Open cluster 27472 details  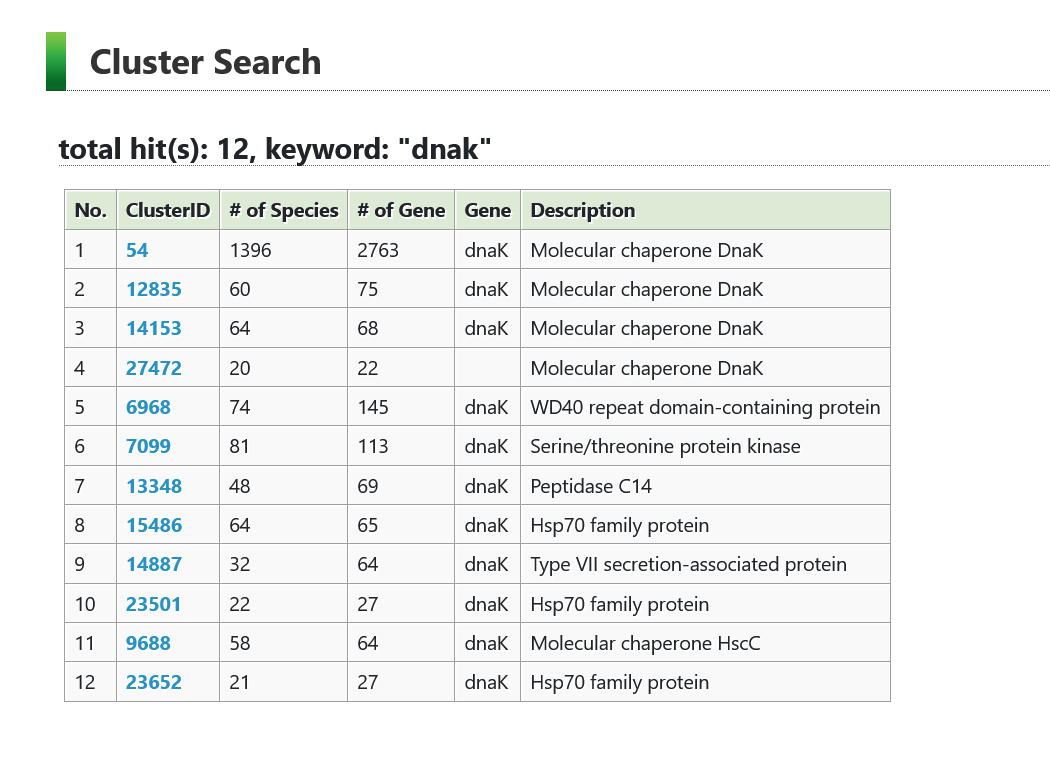(154, 368)
